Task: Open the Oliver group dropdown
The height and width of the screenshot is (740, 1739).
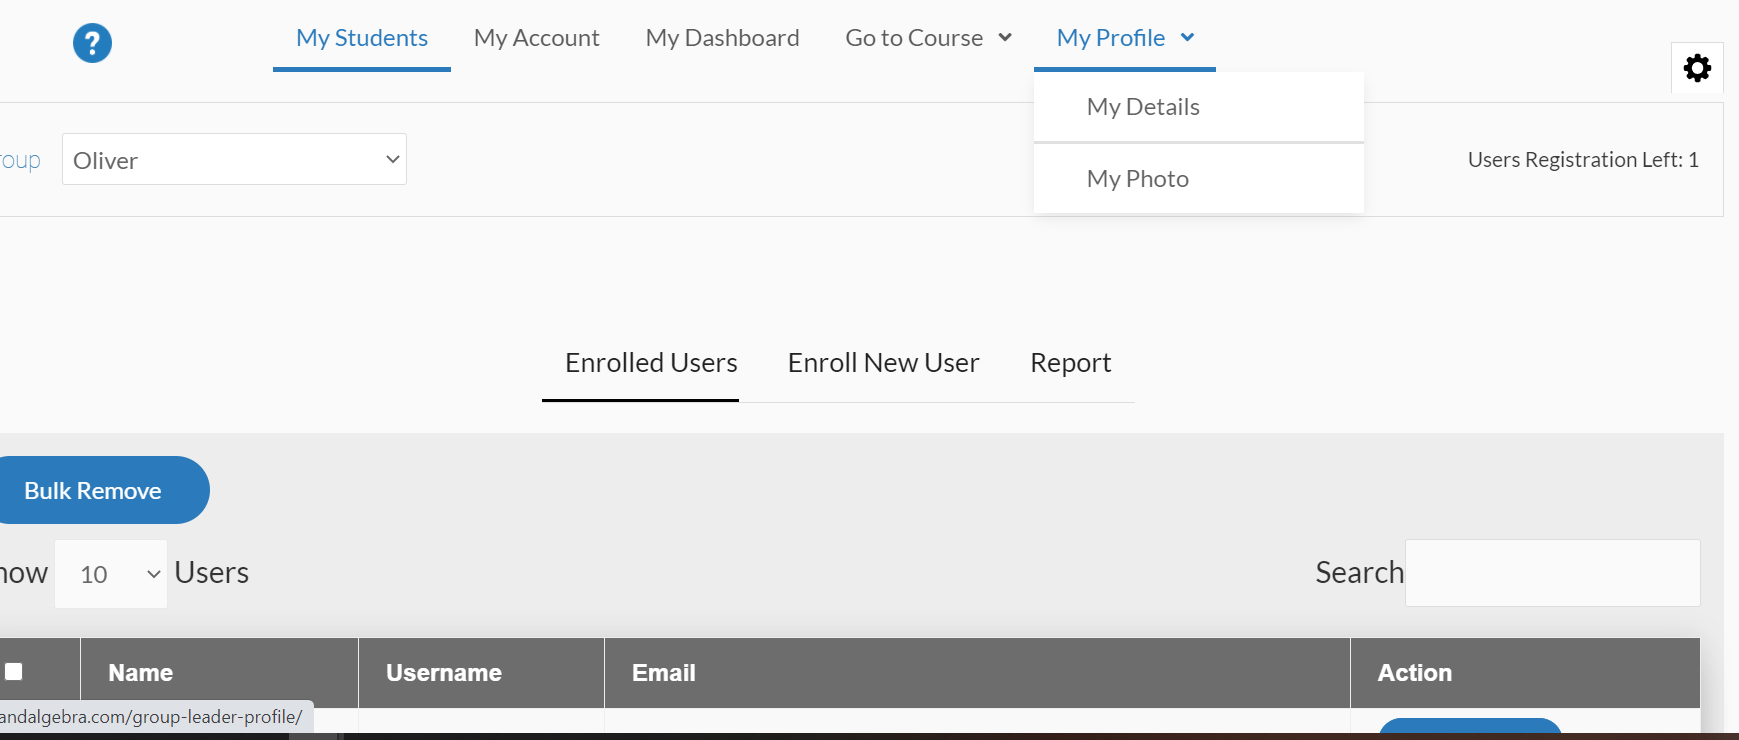Action: (x=234, y=160)
